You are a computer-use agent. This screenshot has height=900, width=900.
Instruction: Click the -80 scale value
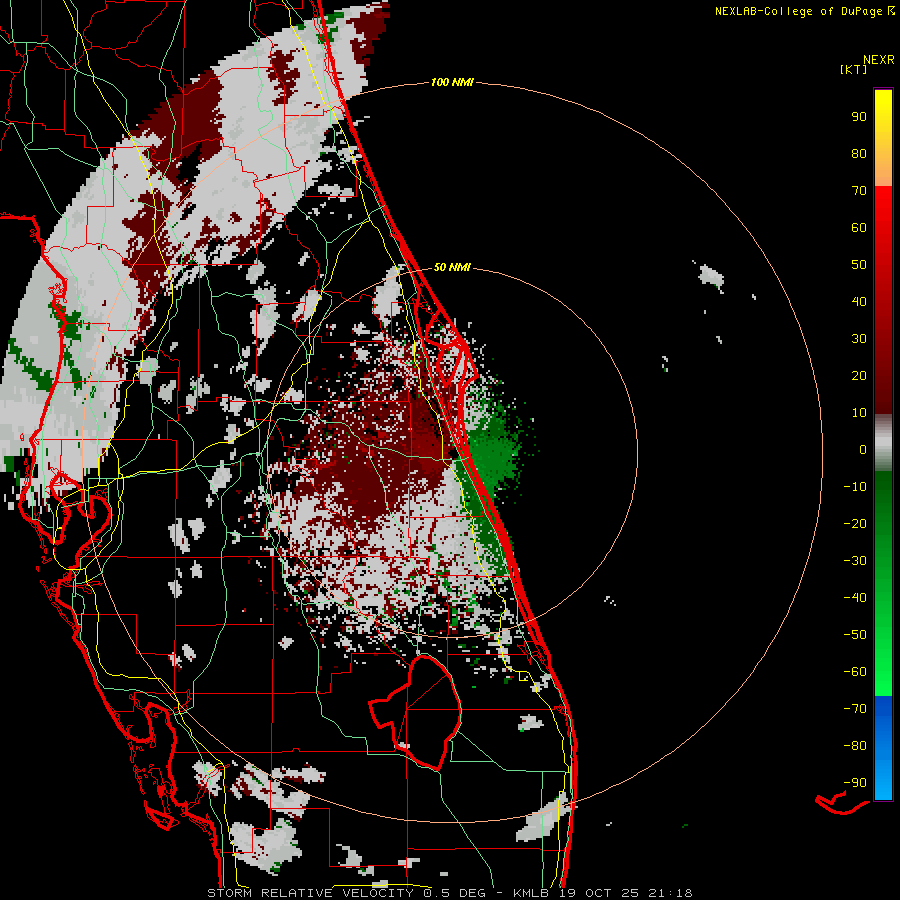(855, 746)
